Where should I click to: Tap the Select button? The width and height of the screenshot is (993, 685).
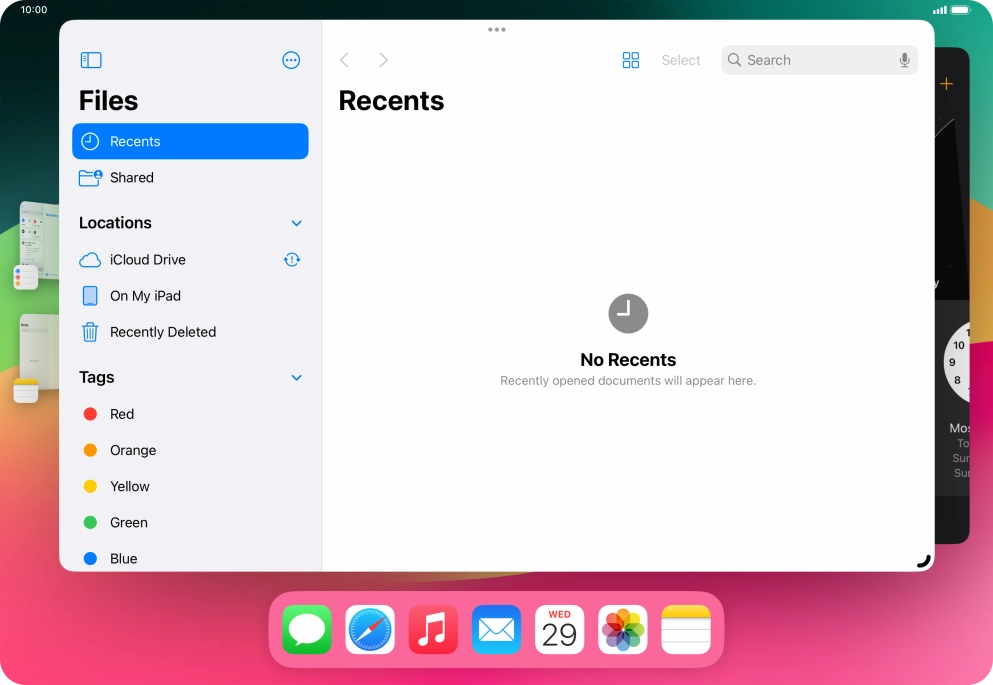(x=681, y=60)
